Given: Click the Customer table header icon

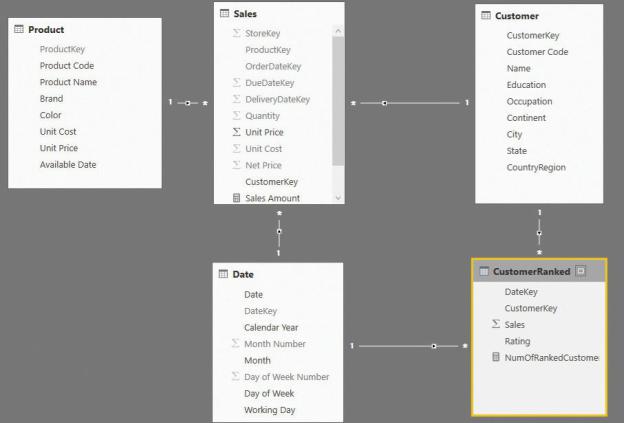Looking at the screenshot, I should 486,16.
